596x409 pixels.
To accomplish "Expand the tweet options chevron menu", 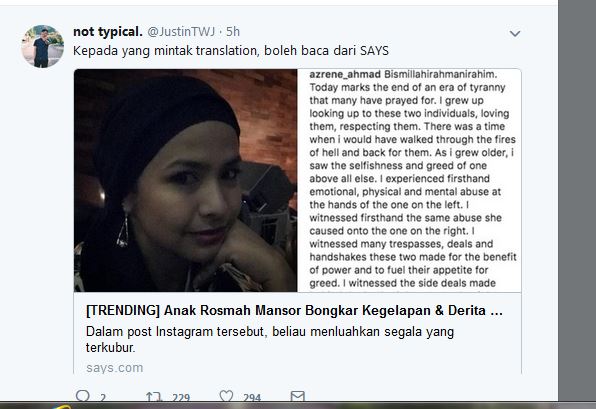I will [x=515, y=33].
